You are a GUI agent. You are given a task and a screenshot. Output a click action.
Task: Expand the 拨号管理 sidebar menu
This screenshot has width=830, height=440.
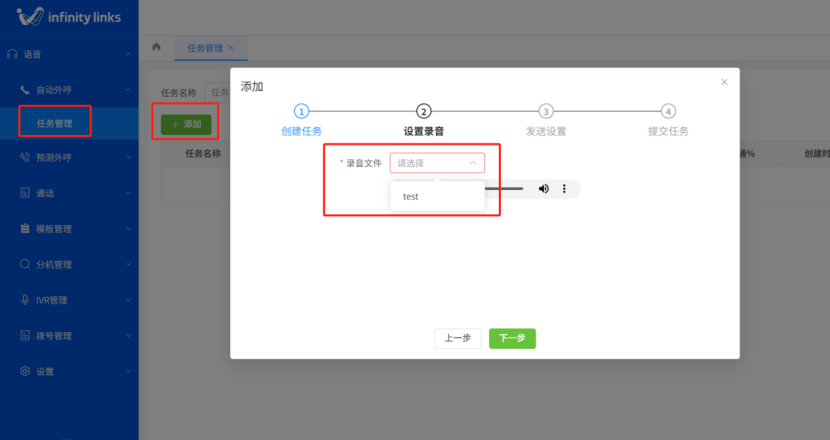tap(68, 336)
